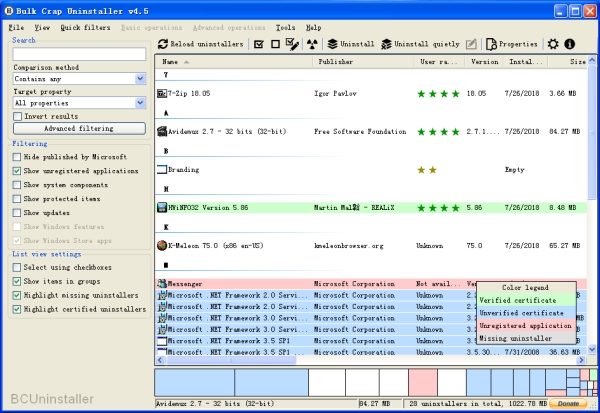Enable Hide published by Microsoft

16,157
